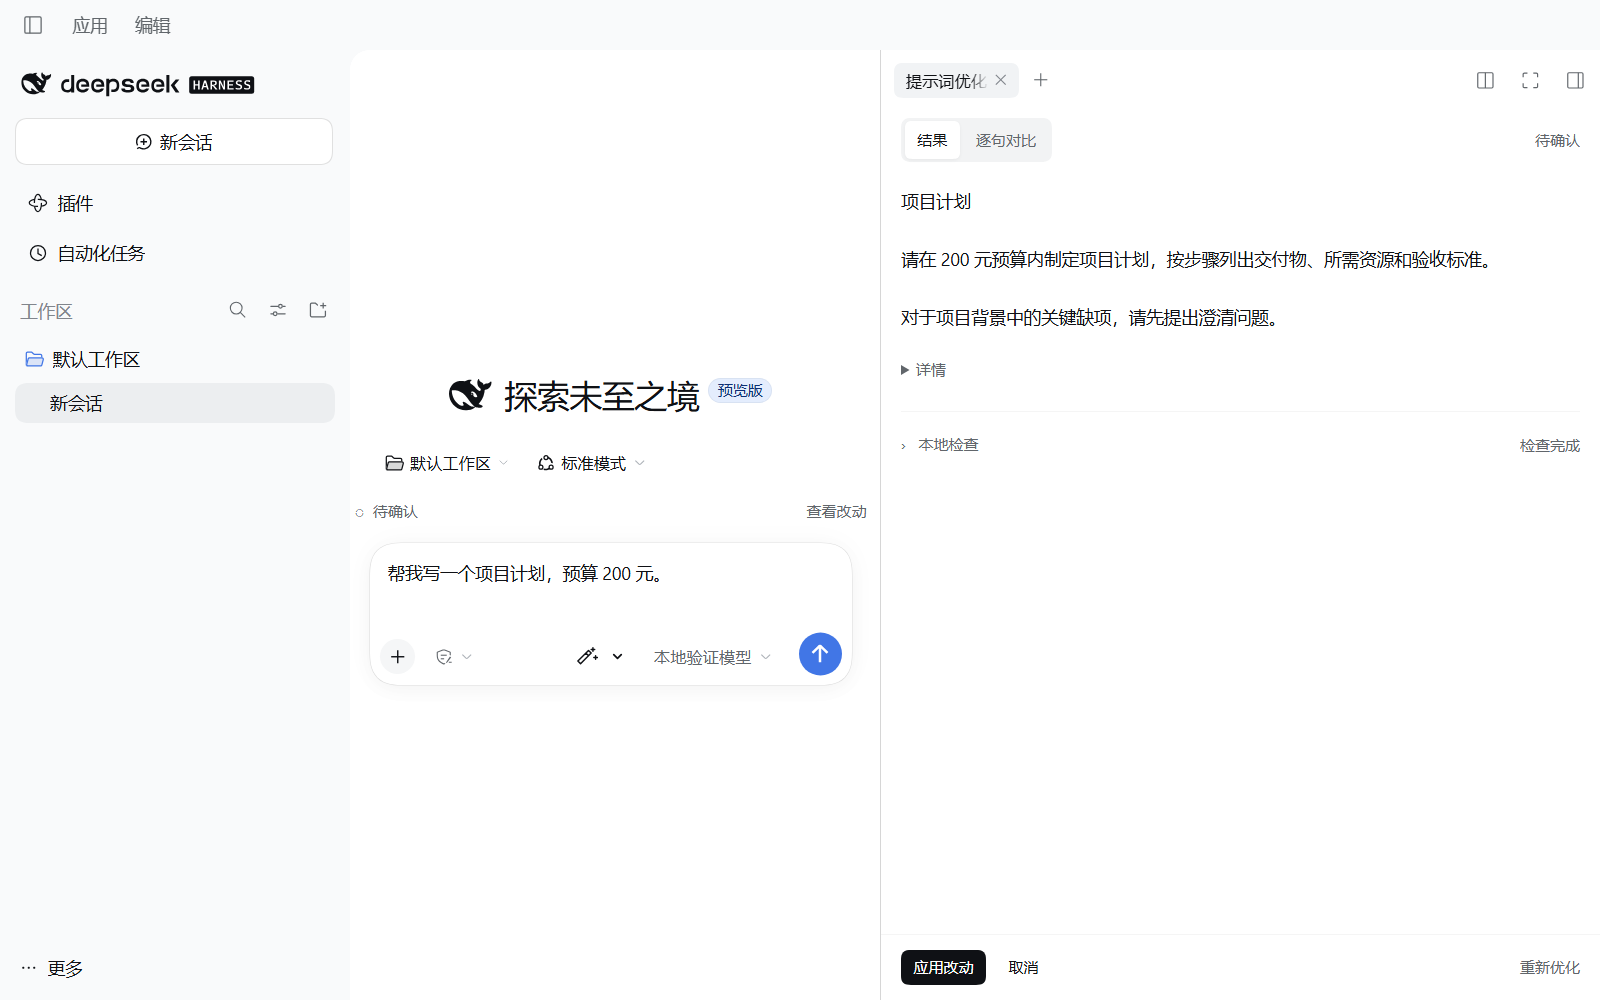The width and height of the screenshot is (1600, 1000).
Task: Open 更多 options at sidebar bottom
Action: (x=52, y=968)
